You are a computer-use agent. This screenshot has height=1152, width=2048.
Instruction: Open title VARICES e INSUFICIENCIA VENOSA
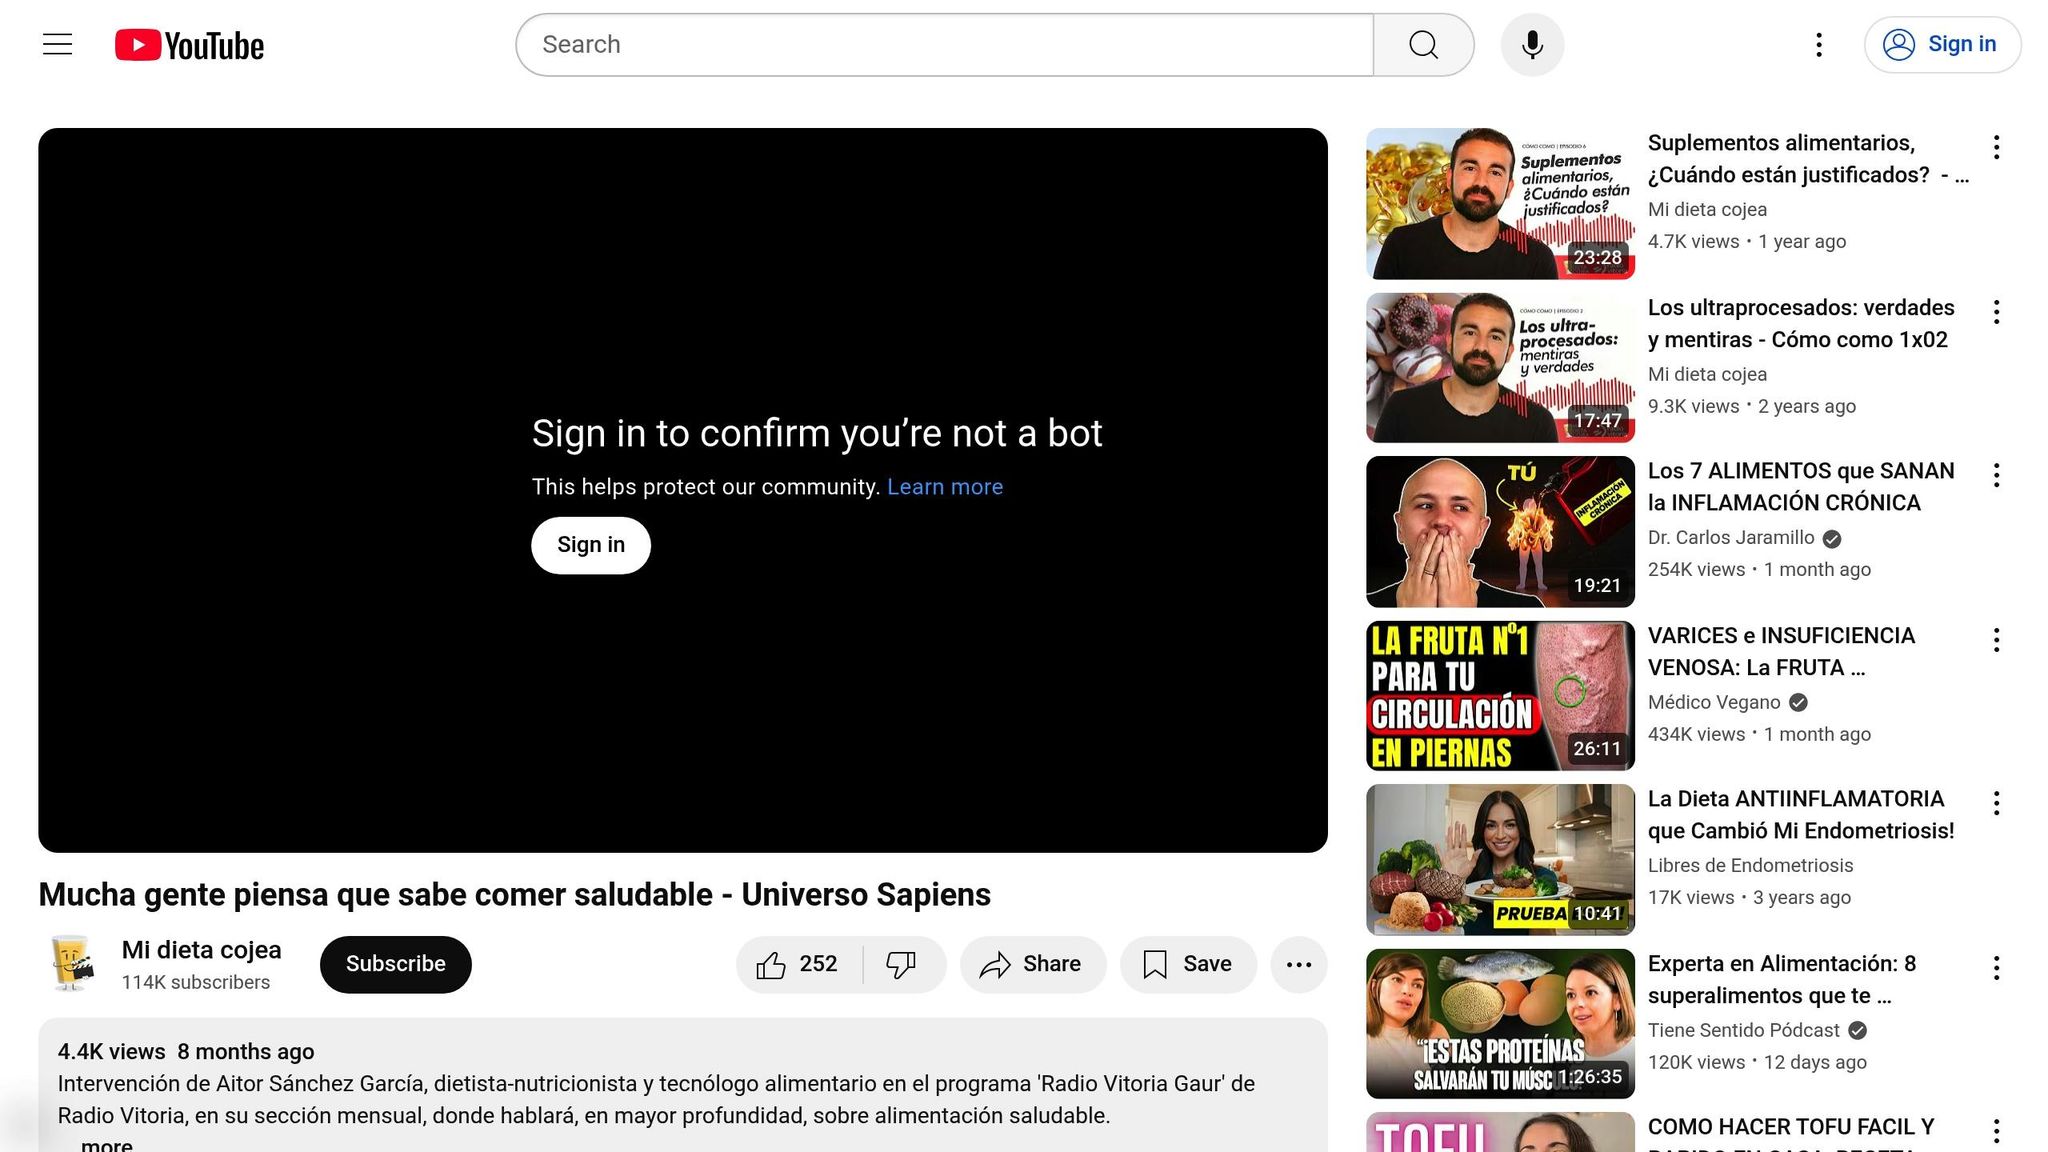pos(1781,651)
